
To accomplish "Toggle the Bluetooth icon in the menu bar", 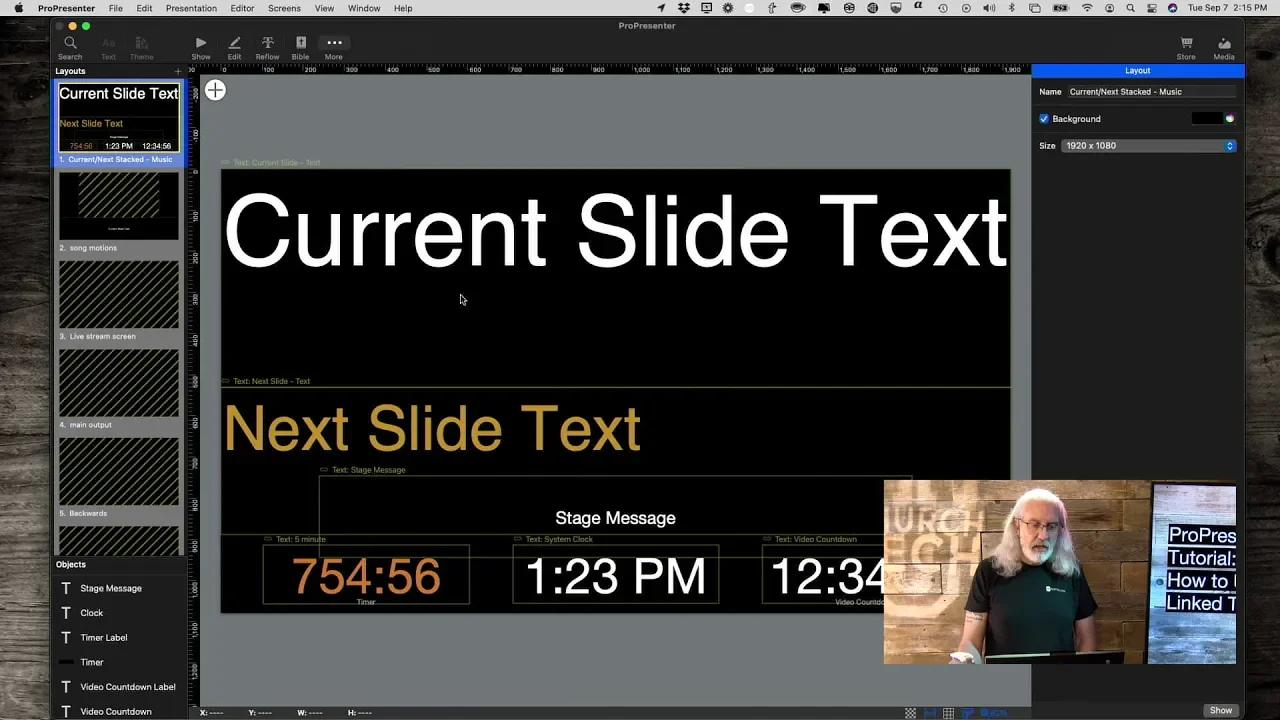I will point(1011,8).
